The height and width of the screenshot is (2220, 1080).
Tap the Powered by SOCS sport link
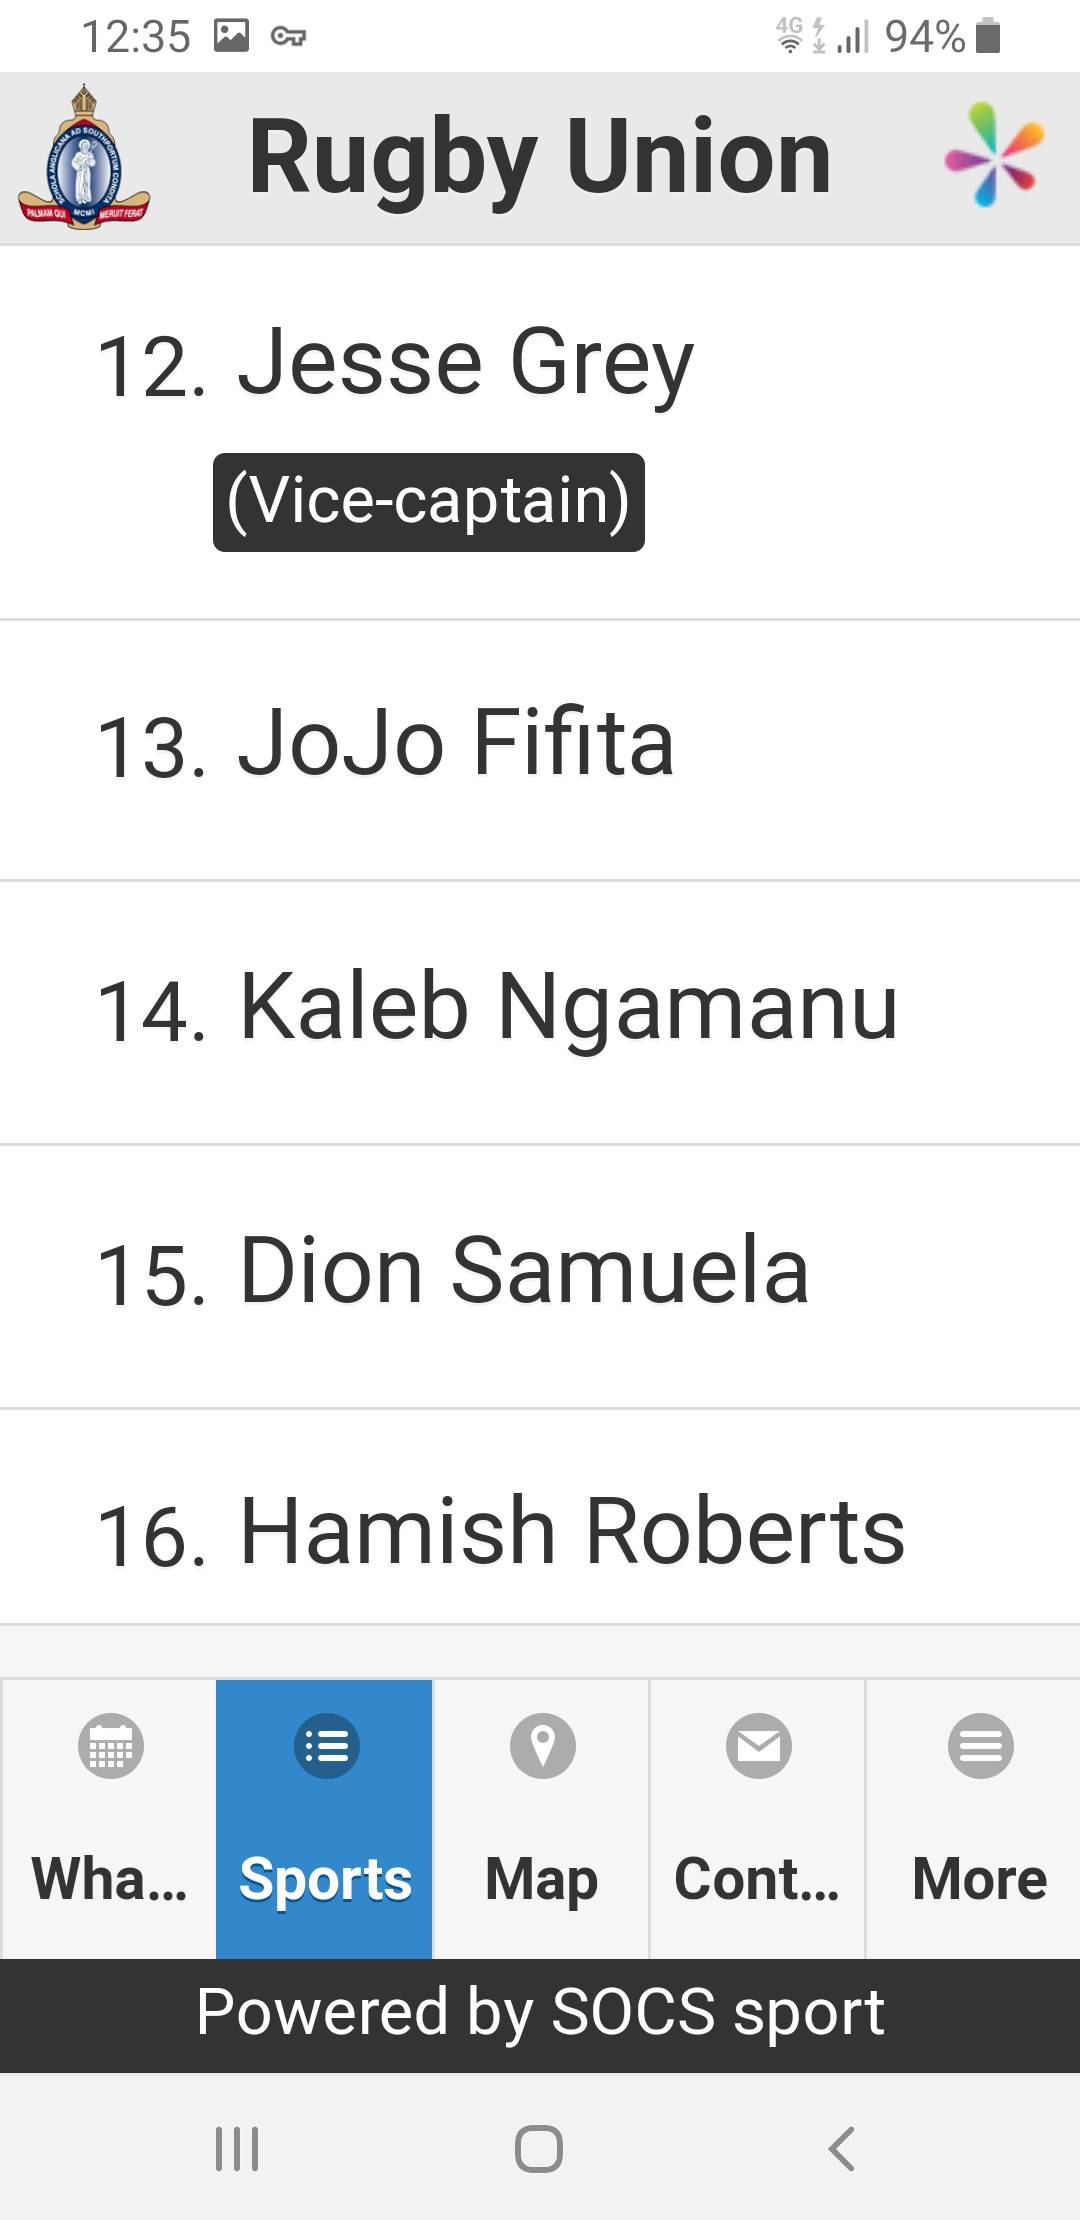540,2013
